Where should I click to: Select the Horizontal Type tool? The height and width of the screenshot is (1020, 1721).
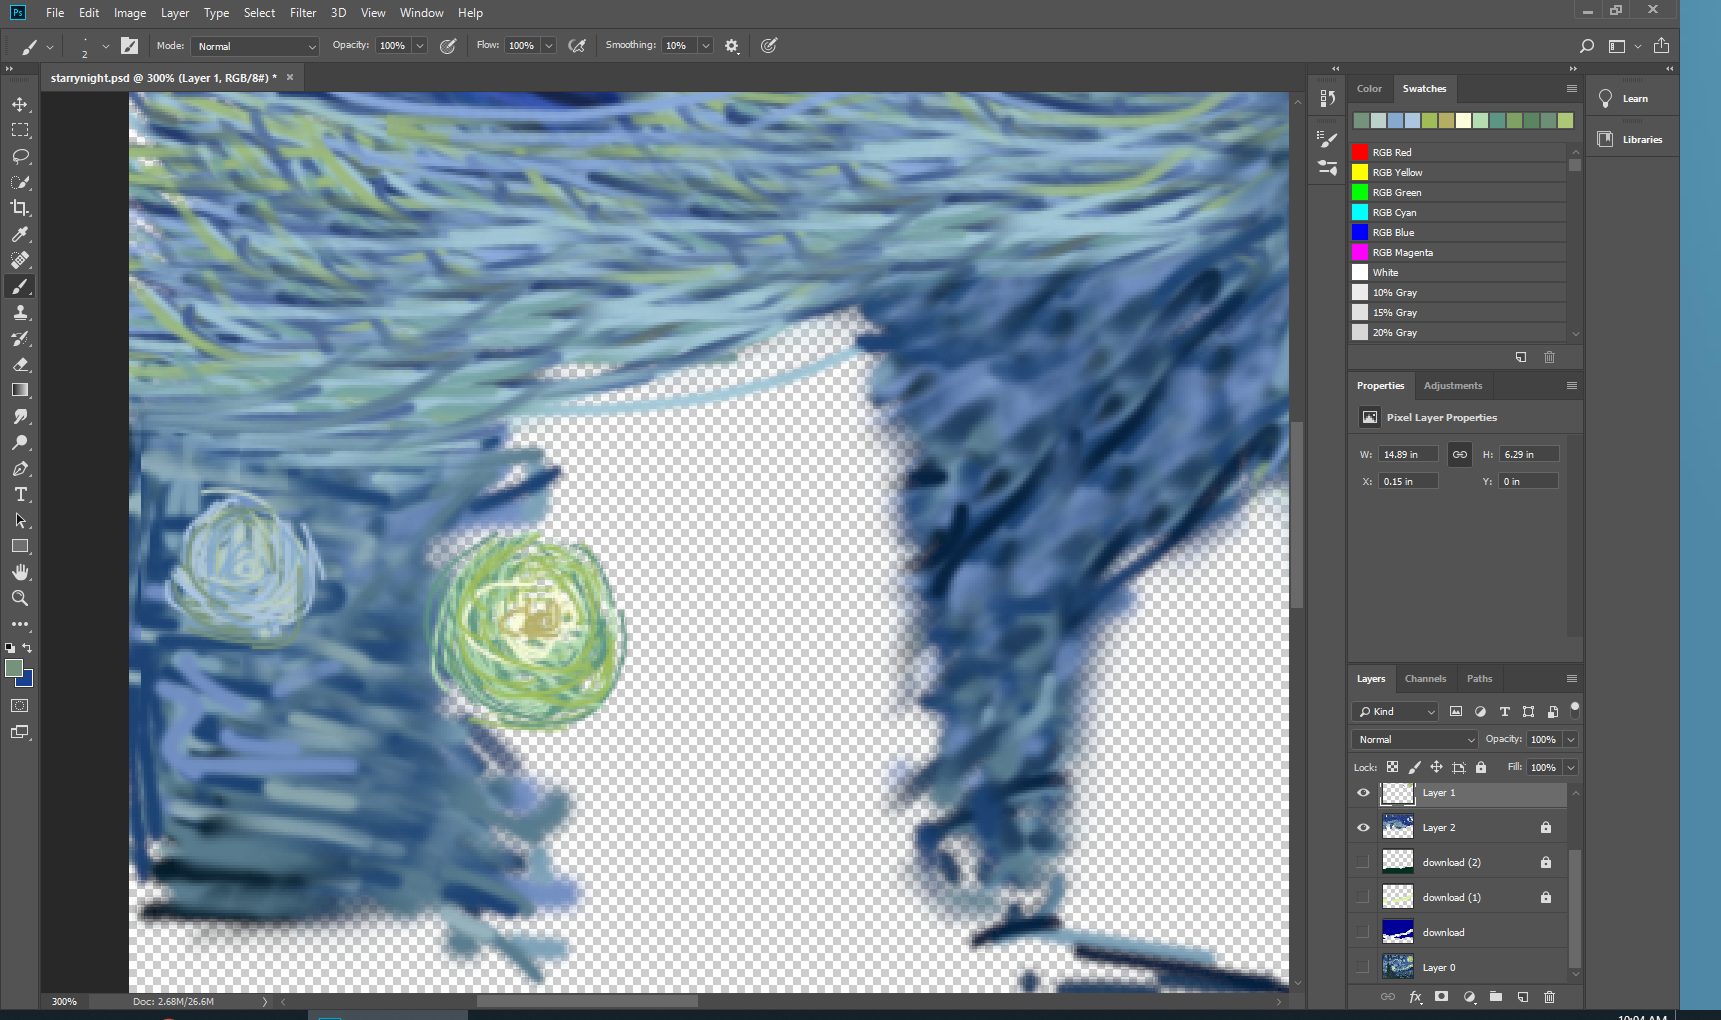pos(20,494)
